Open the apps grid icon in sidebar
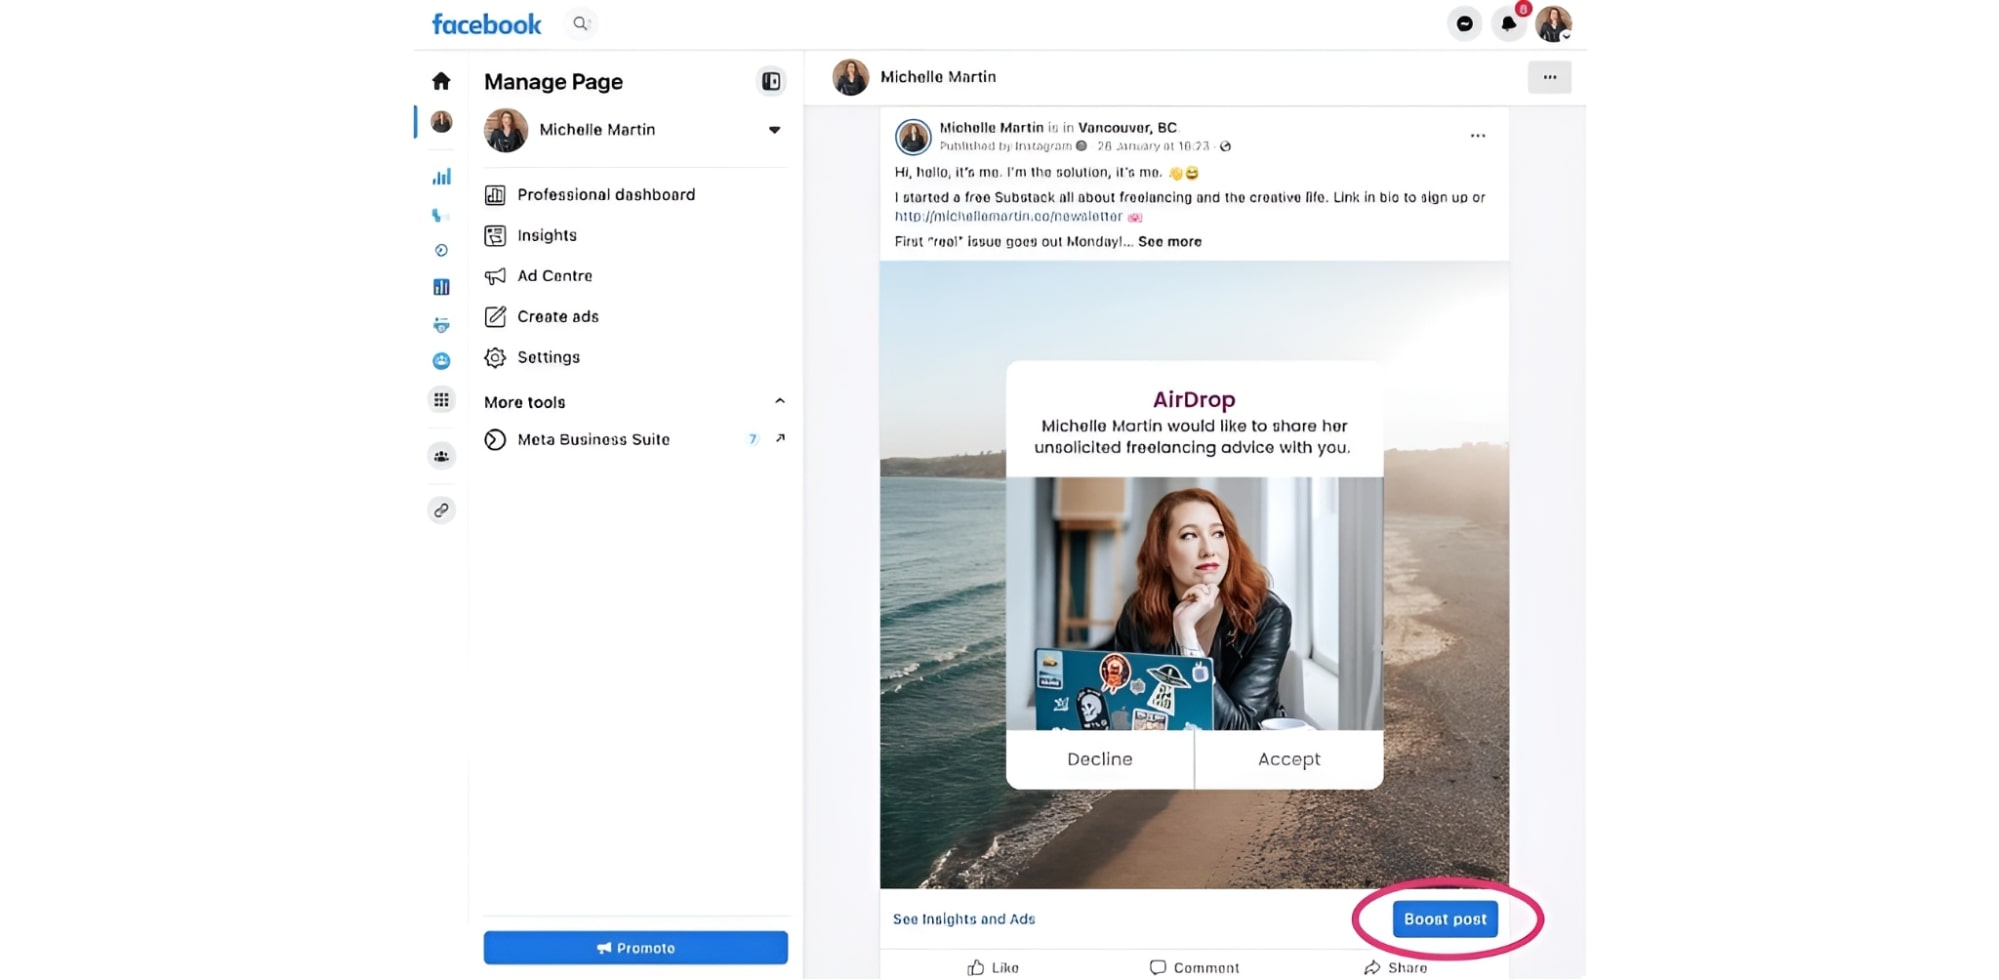The height and width of the screenshot is (980, 1999). tap(441, 399)
